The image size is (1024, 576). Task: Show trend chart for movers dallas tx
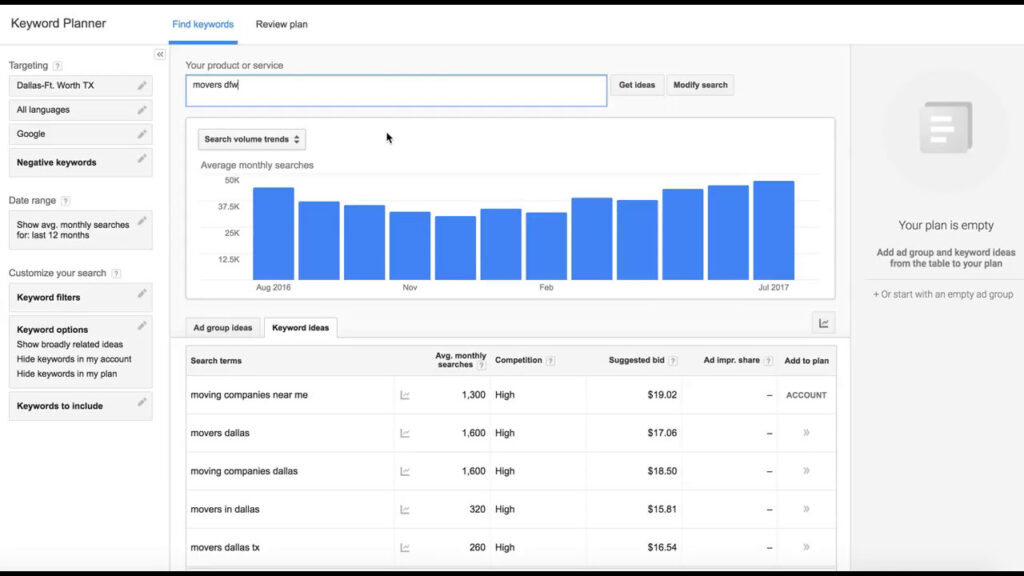pos(405,548)
